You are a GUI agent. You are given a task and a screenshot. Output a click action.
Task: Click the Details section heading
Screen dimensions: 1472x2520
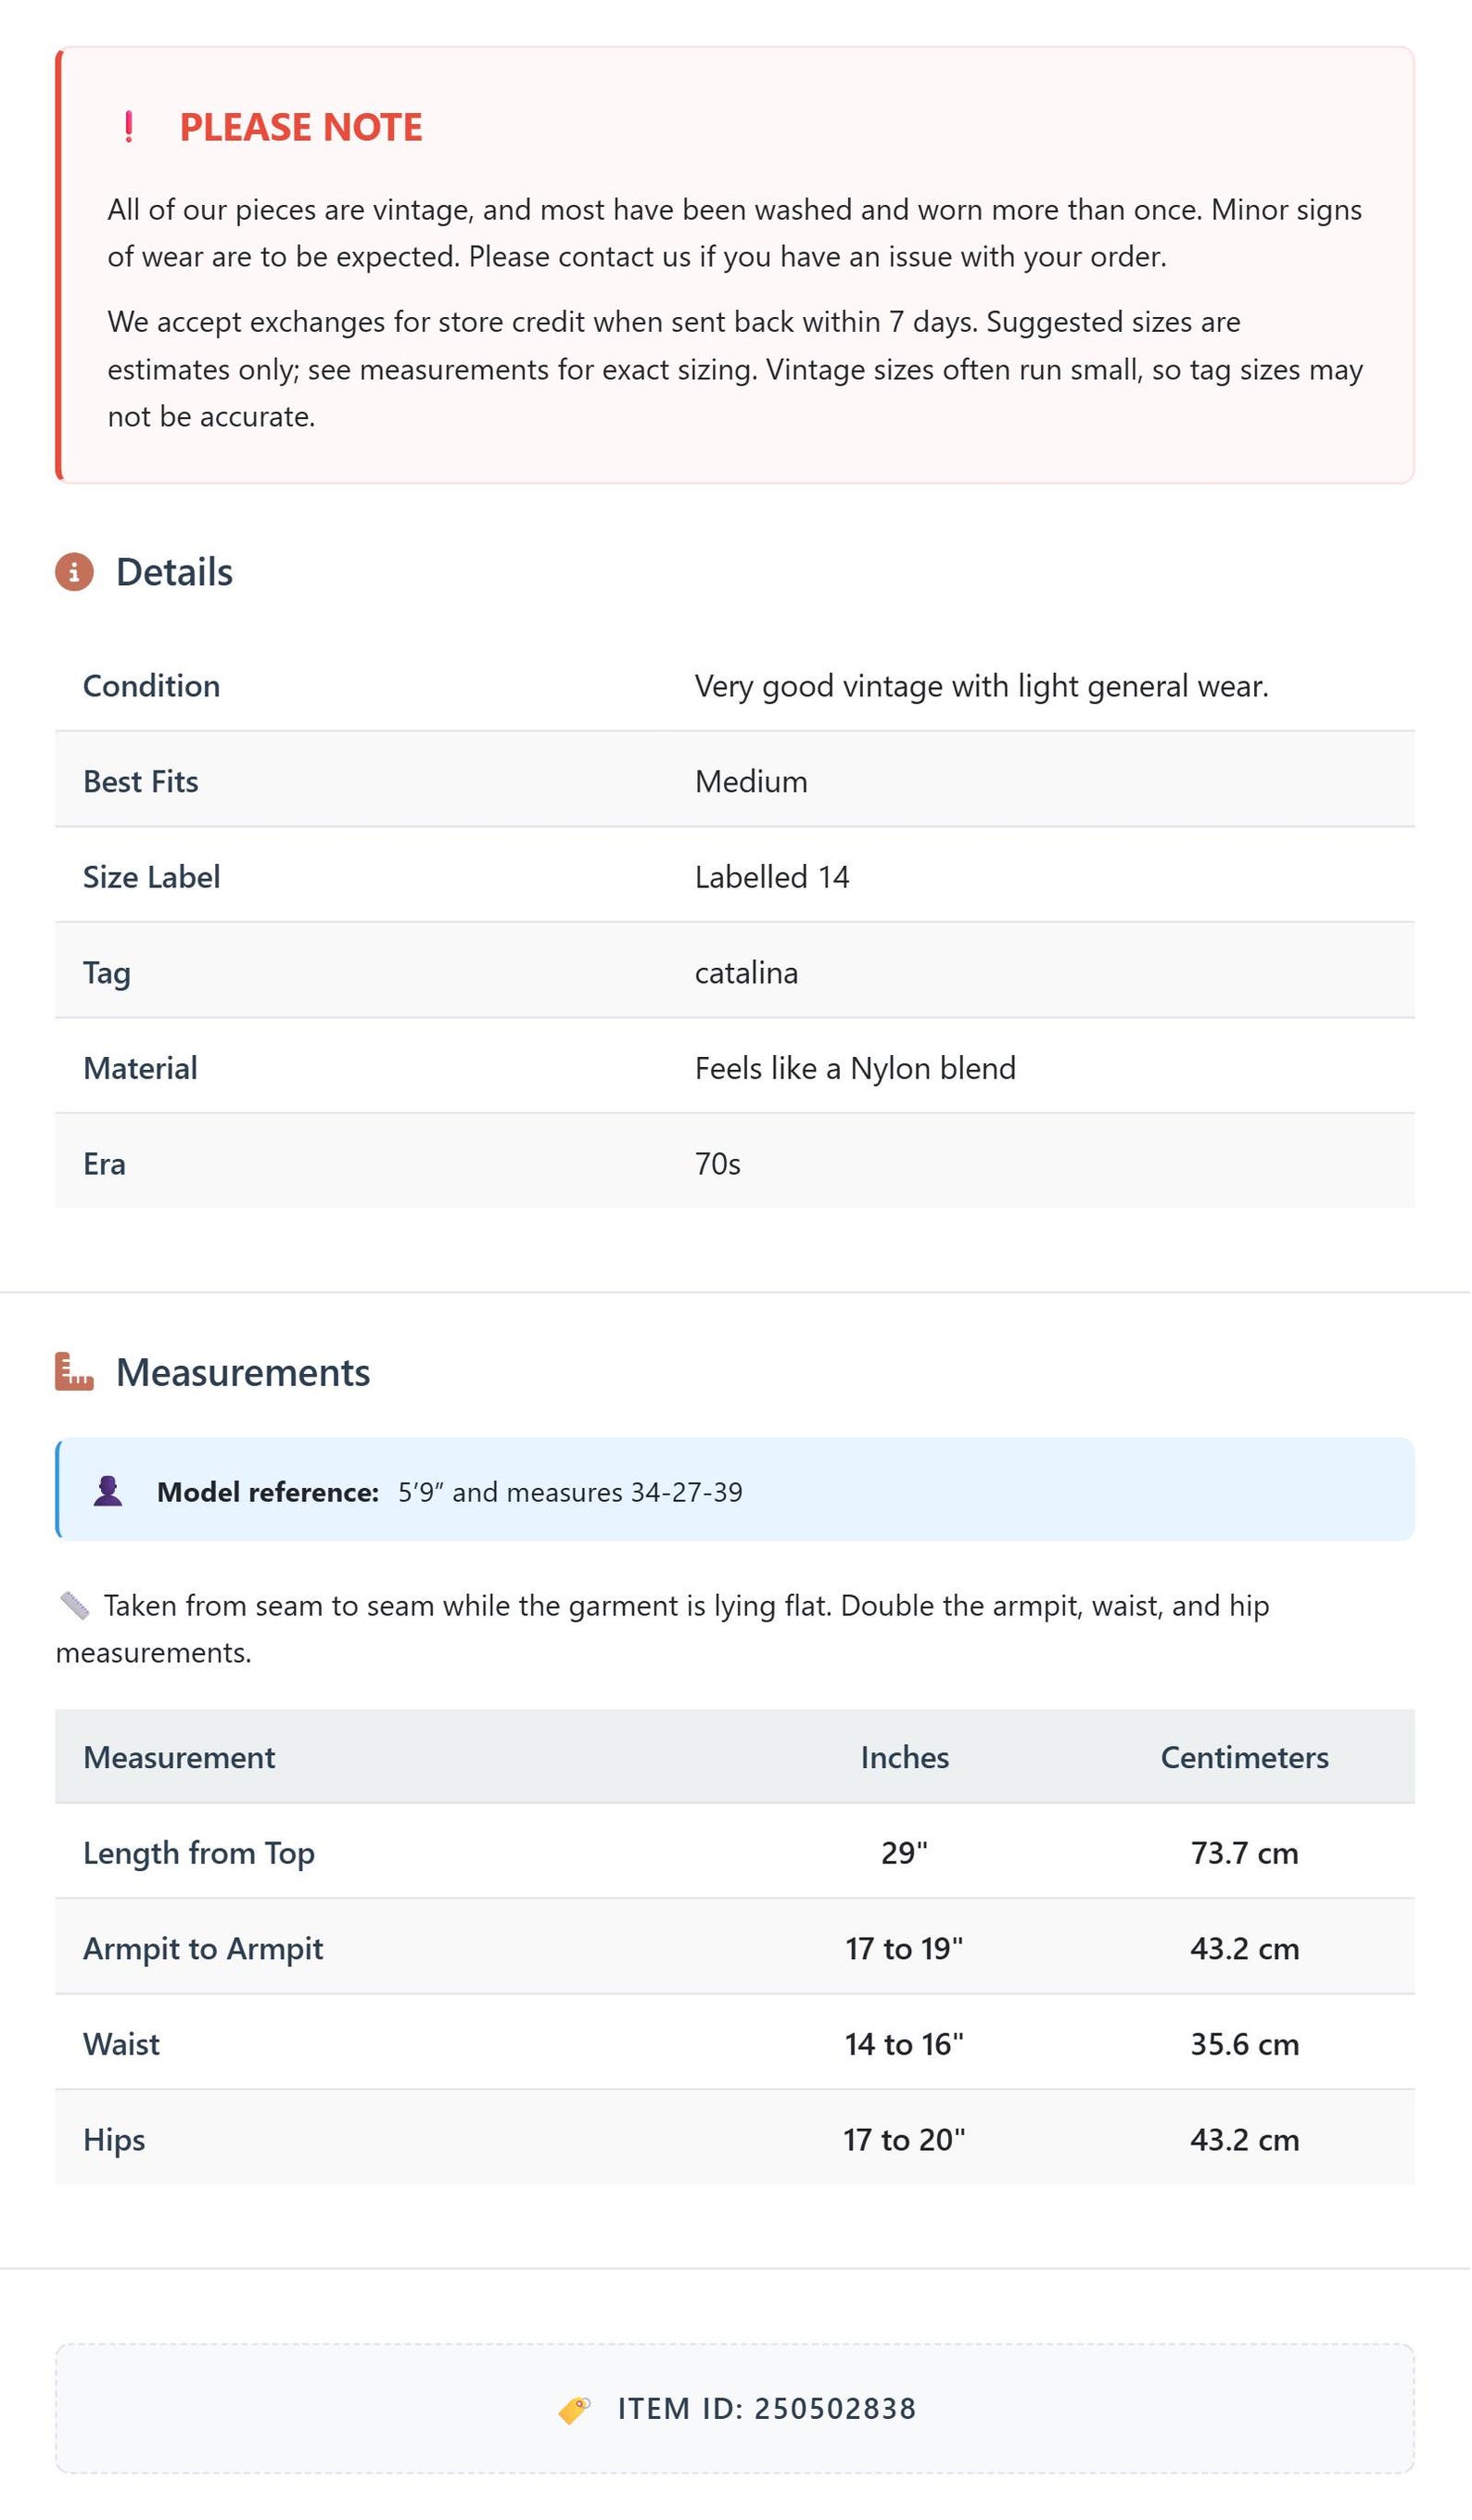click(x=175, y=573)
